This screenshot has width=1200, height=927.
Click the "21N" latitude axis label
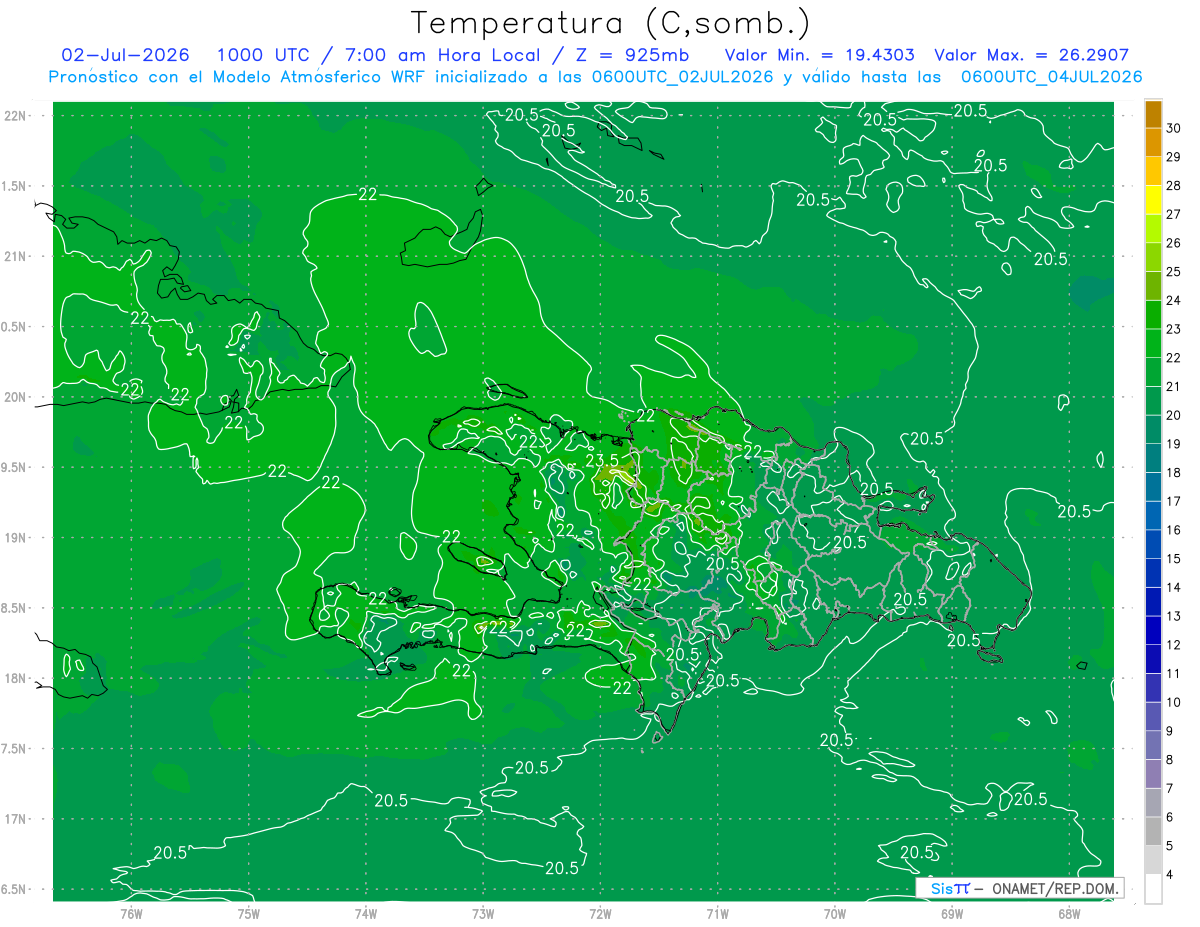[15, 256]
